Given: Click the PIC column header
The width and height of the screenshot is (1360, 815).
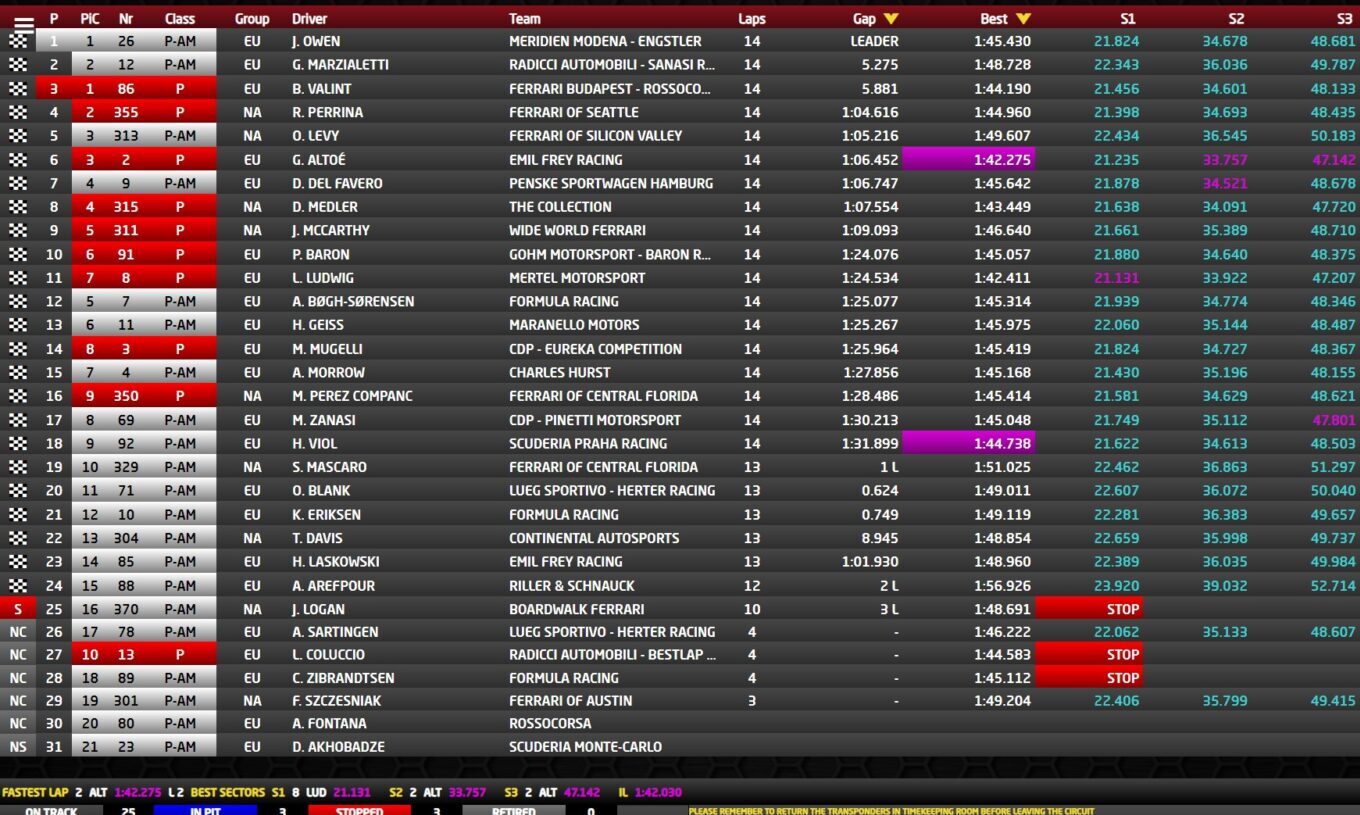Looking at the screenshot, I should 89,19.
